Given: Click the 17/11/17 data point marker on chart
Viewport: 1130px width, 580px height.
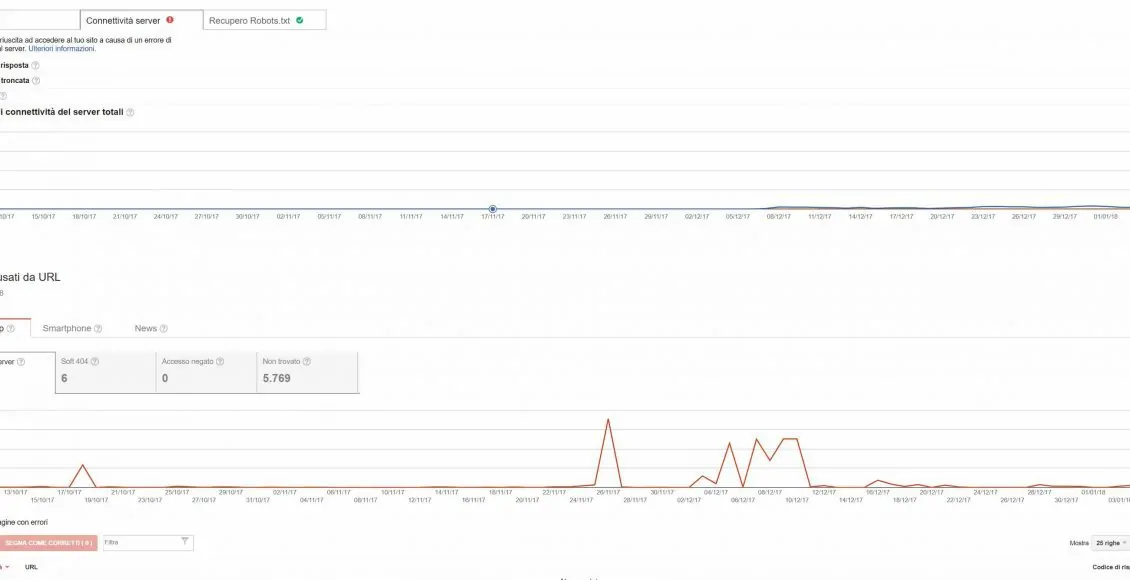Looking at the screenshot, I should click(x=493, y=209).
